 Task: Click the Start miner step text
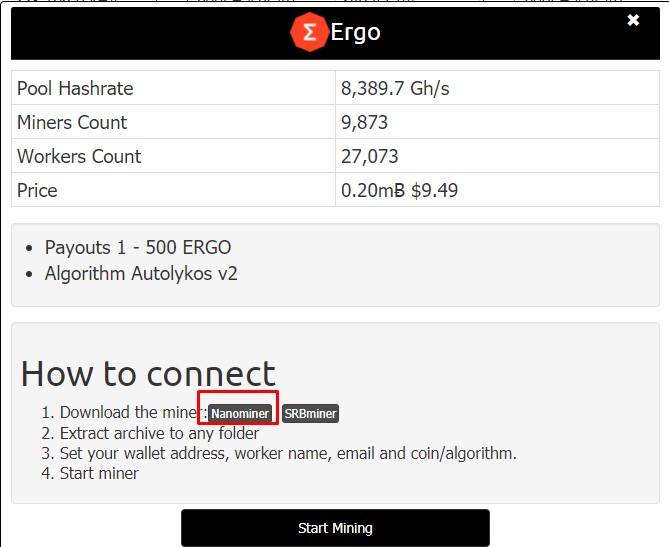99,473
